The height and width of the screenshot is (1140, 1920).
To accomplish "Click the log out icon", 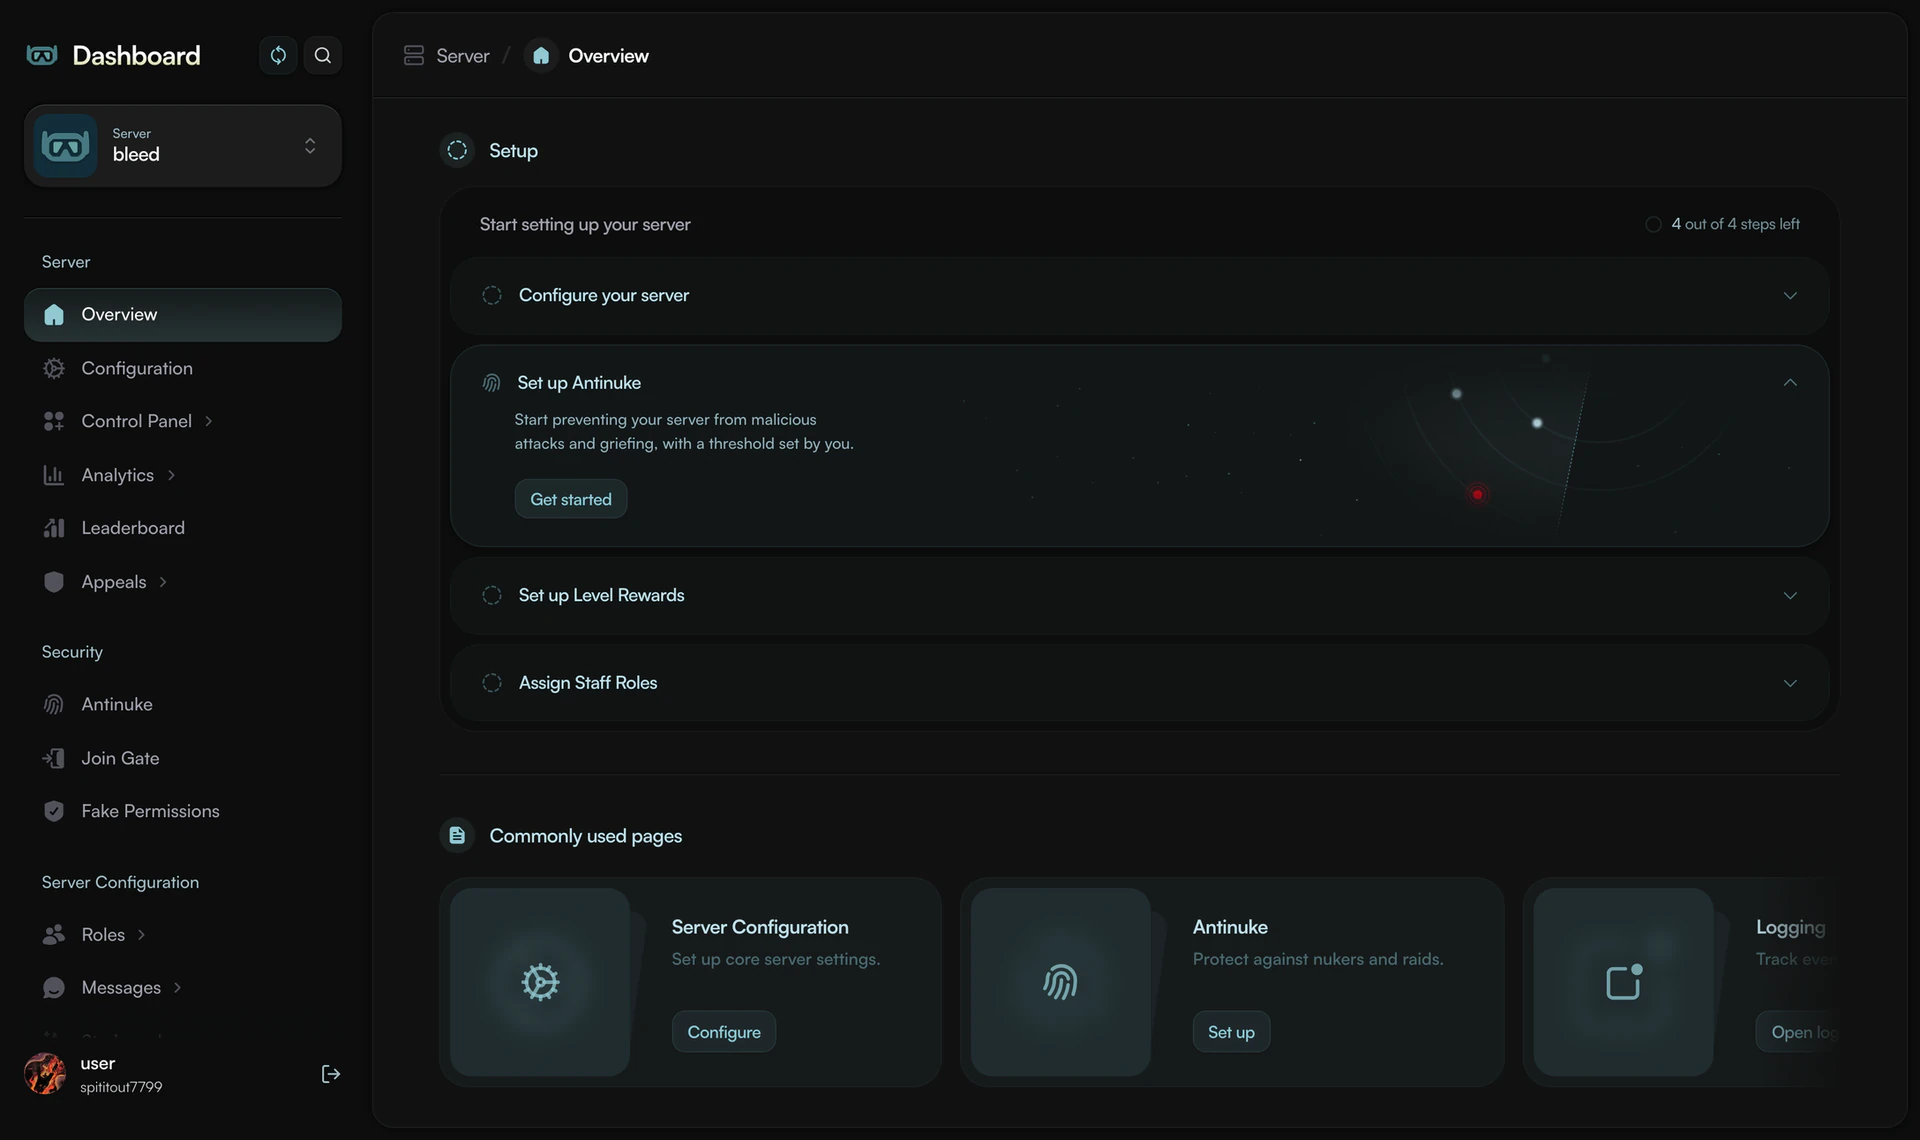I will (x=331, y=1074).
